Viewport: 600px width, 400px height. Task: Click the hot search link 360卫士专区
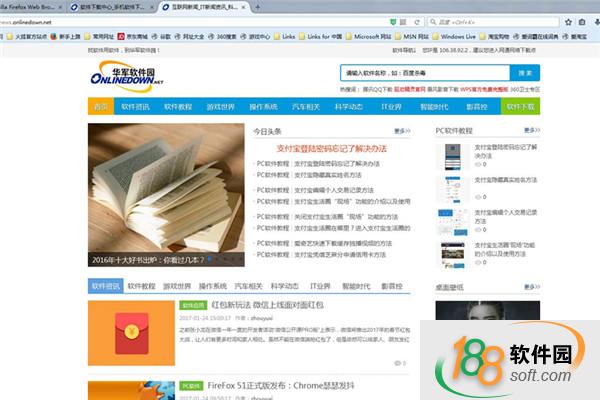click(x=525, y=89)
